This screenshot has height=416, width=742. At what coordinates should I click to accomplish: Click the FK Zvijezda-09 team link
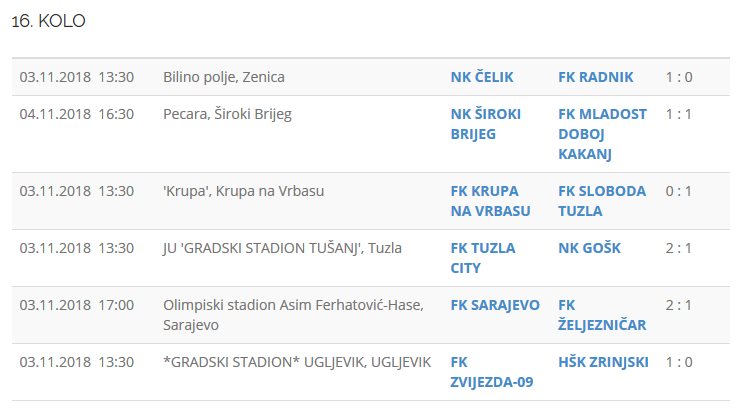tap(492, 372)
